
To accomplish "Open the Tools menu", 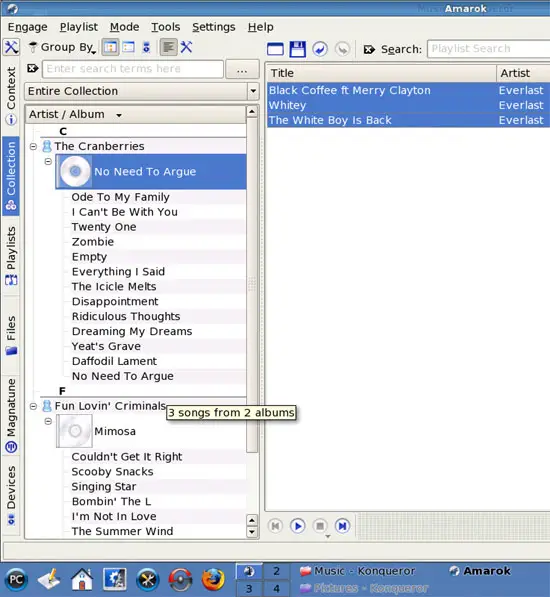I will (166, 27).
